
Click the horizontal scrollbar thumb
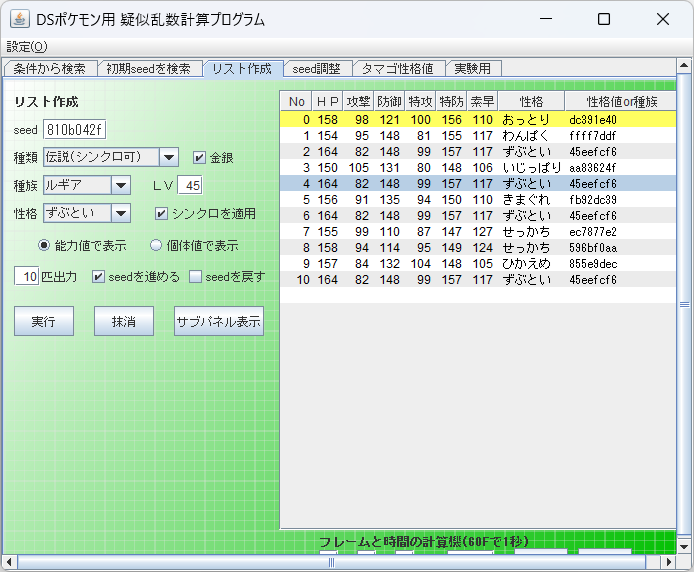[x=332, y=562]
